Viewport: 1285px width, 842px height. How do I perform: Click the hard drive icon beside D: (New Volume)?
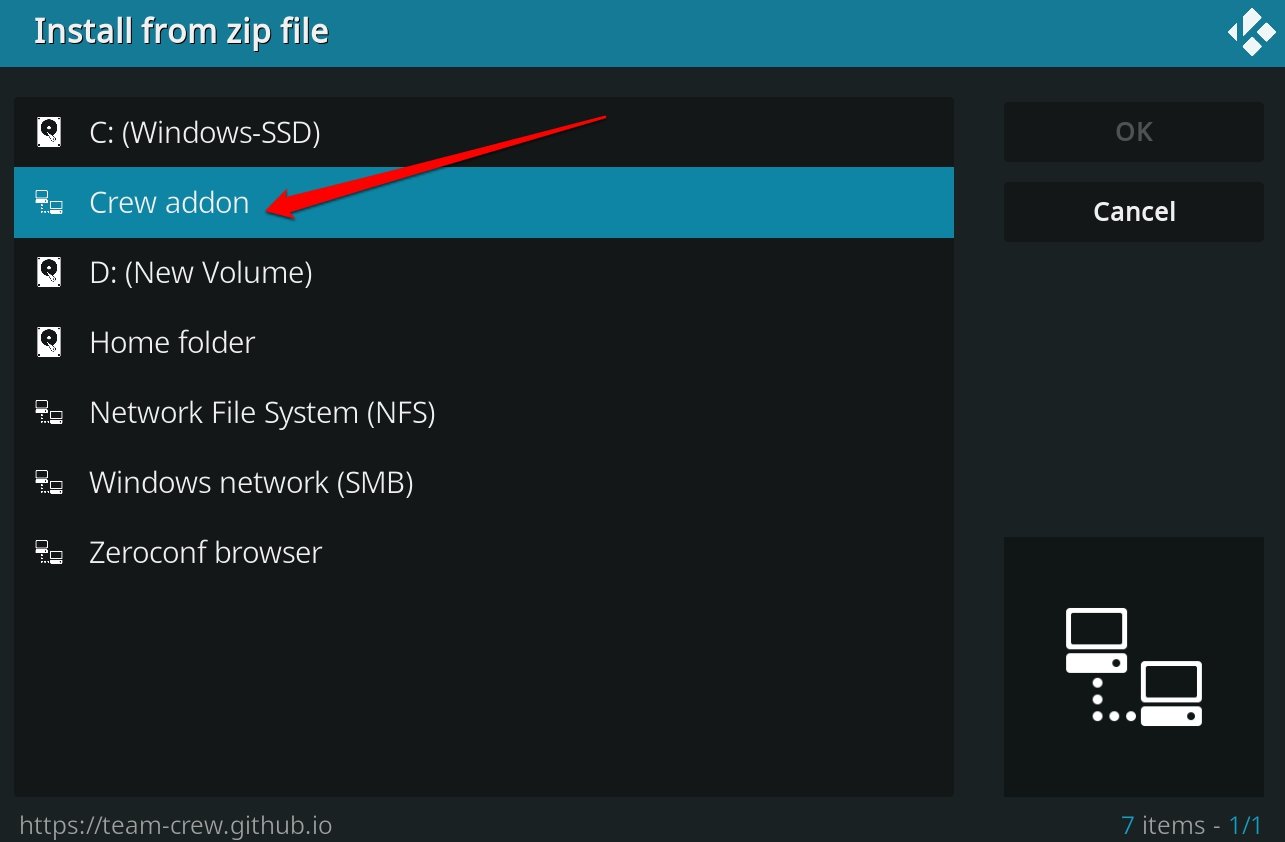(x=49, y=272)
